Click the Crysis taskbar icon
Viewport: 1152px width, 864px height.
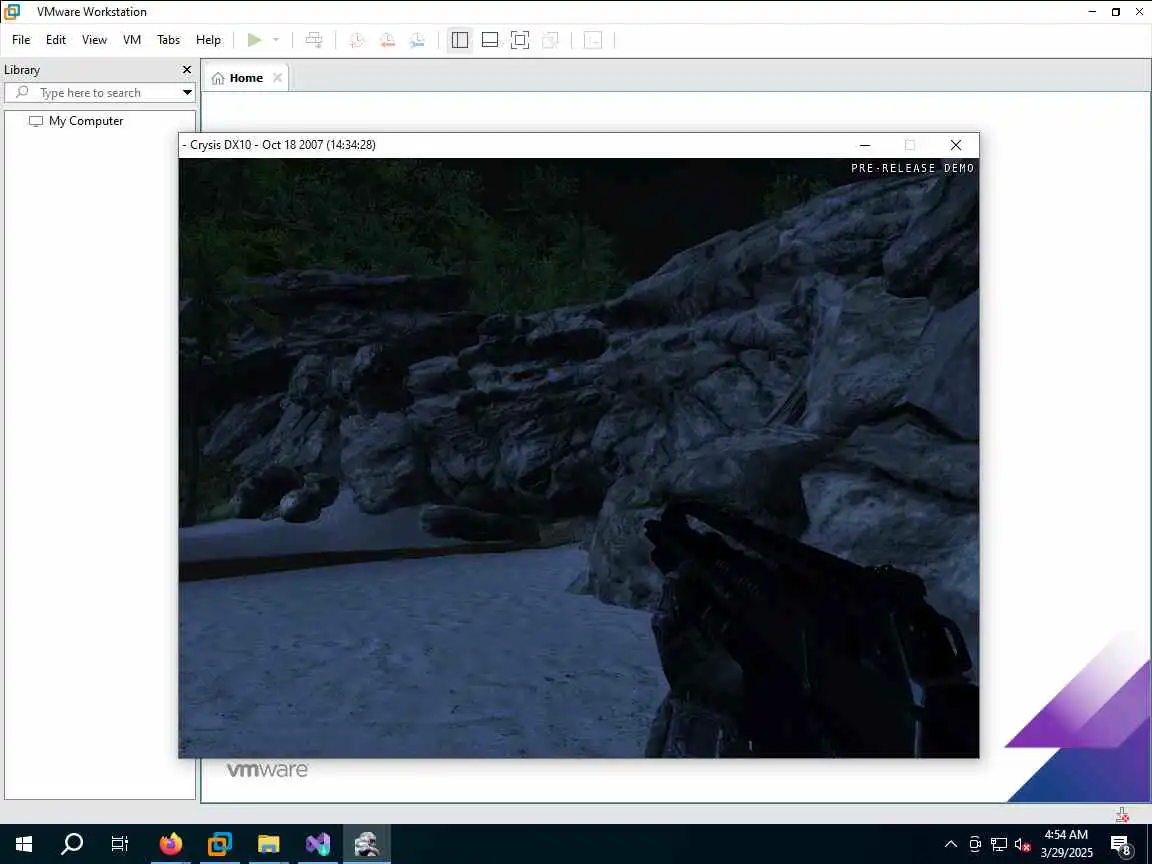[x=367, y=844]
